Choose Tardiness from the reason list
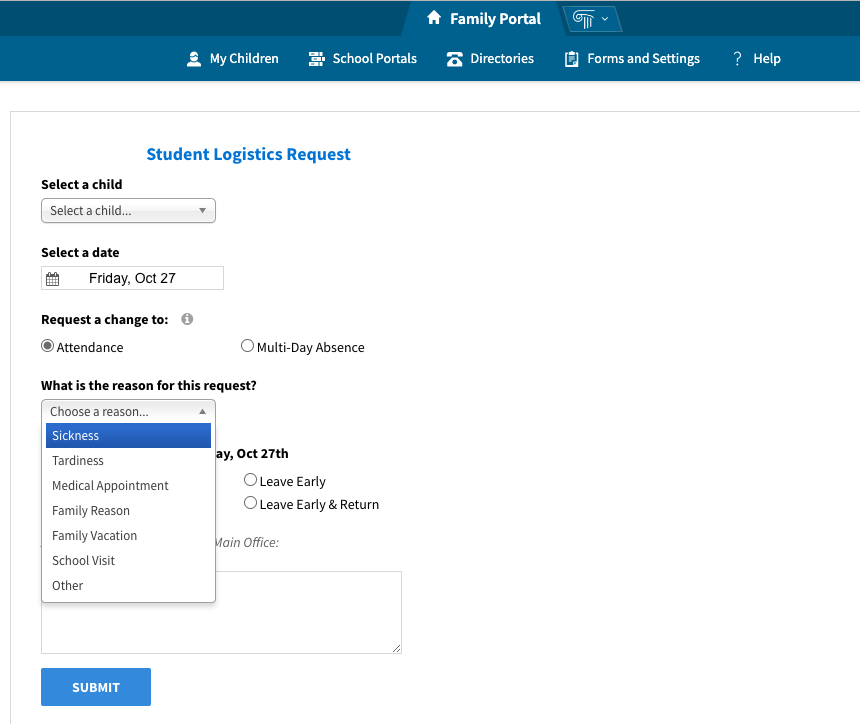 [x=128, y=461]
